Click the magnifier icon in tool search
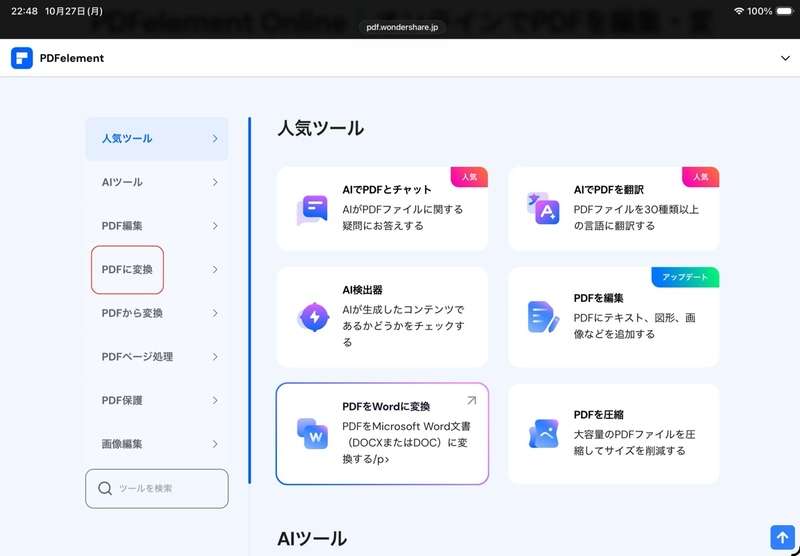This screenshot has height=556, width=800. click(x=105, y=488)
